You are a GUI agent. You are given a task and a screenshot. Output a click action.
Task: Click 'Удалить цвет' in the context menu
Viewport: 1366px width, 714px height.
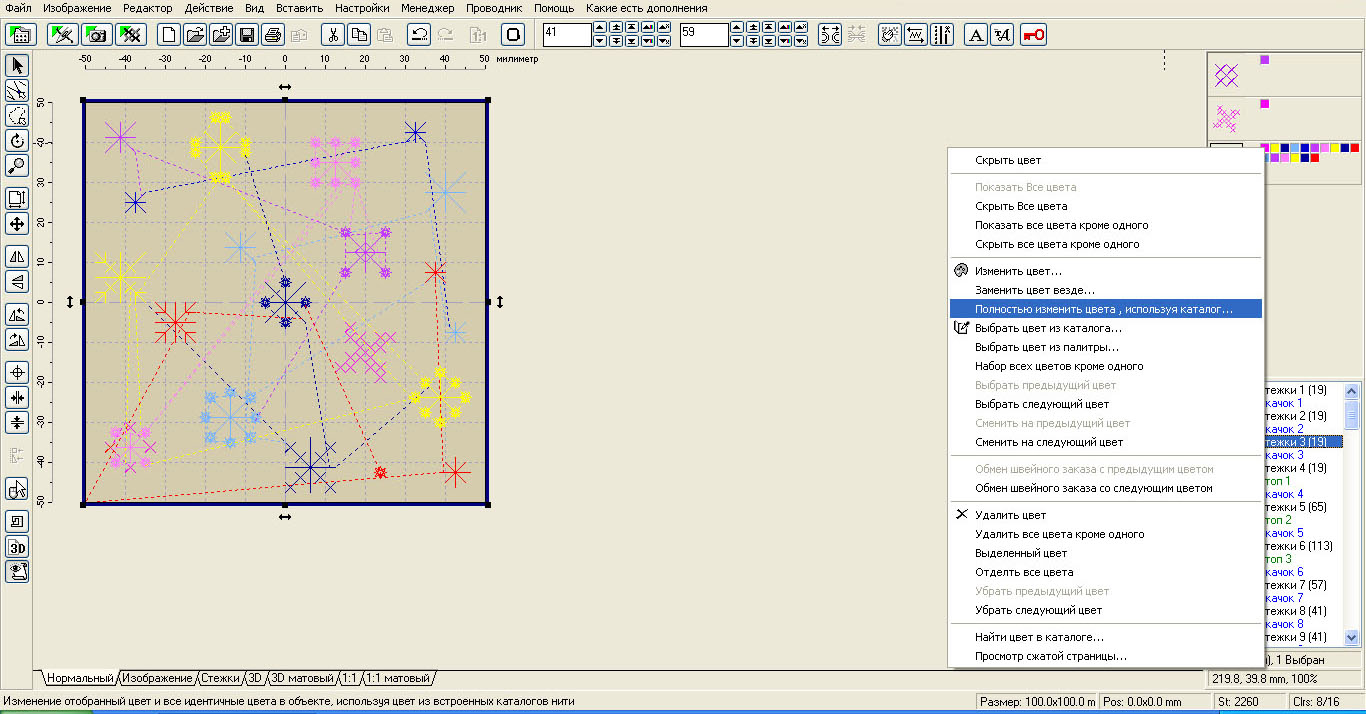[x=1010, y=515]
